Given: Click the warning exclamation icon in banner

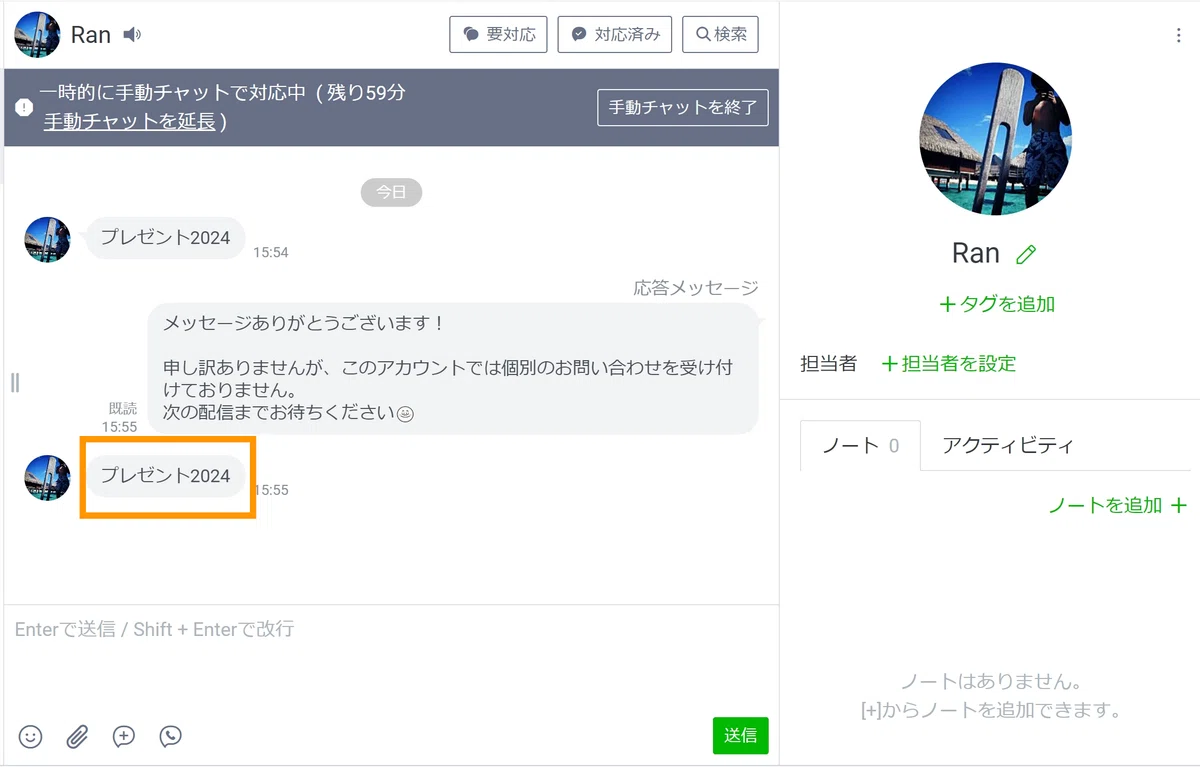Looking at the screenshot, I should point(24,107).
